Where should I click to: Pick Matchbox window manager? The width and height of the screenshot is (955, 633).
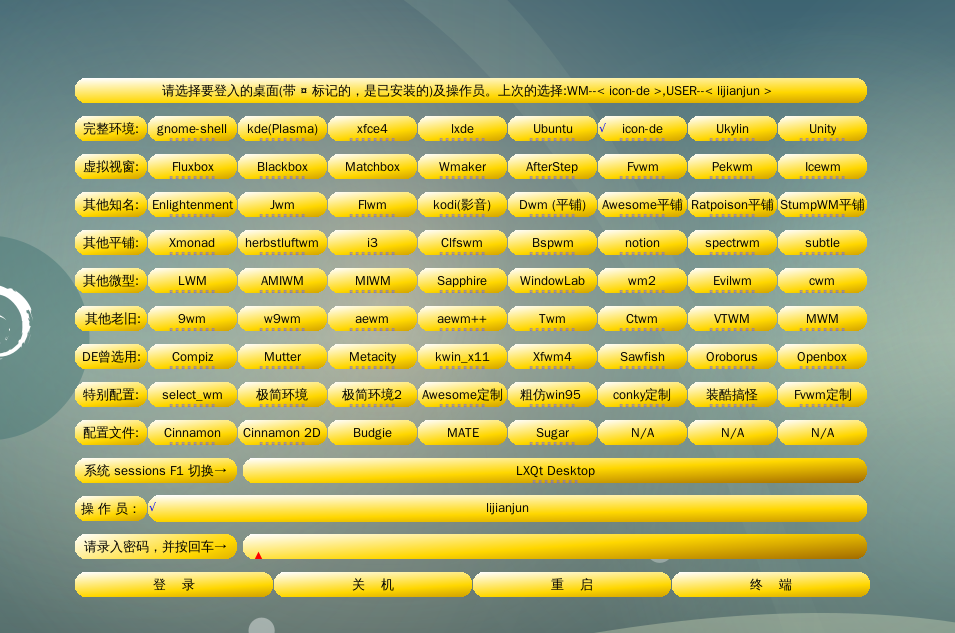(372, 166)
